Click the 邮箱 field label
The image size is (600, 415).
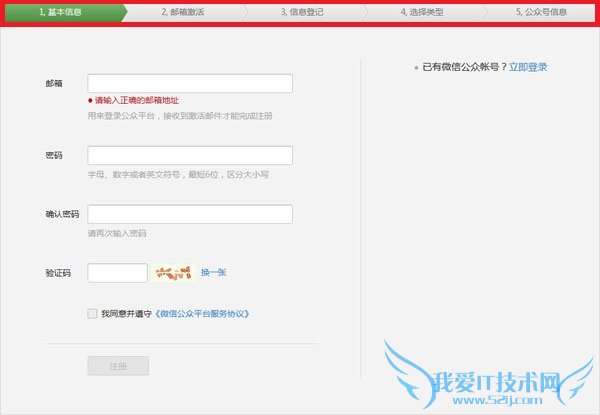click(54, 83)
